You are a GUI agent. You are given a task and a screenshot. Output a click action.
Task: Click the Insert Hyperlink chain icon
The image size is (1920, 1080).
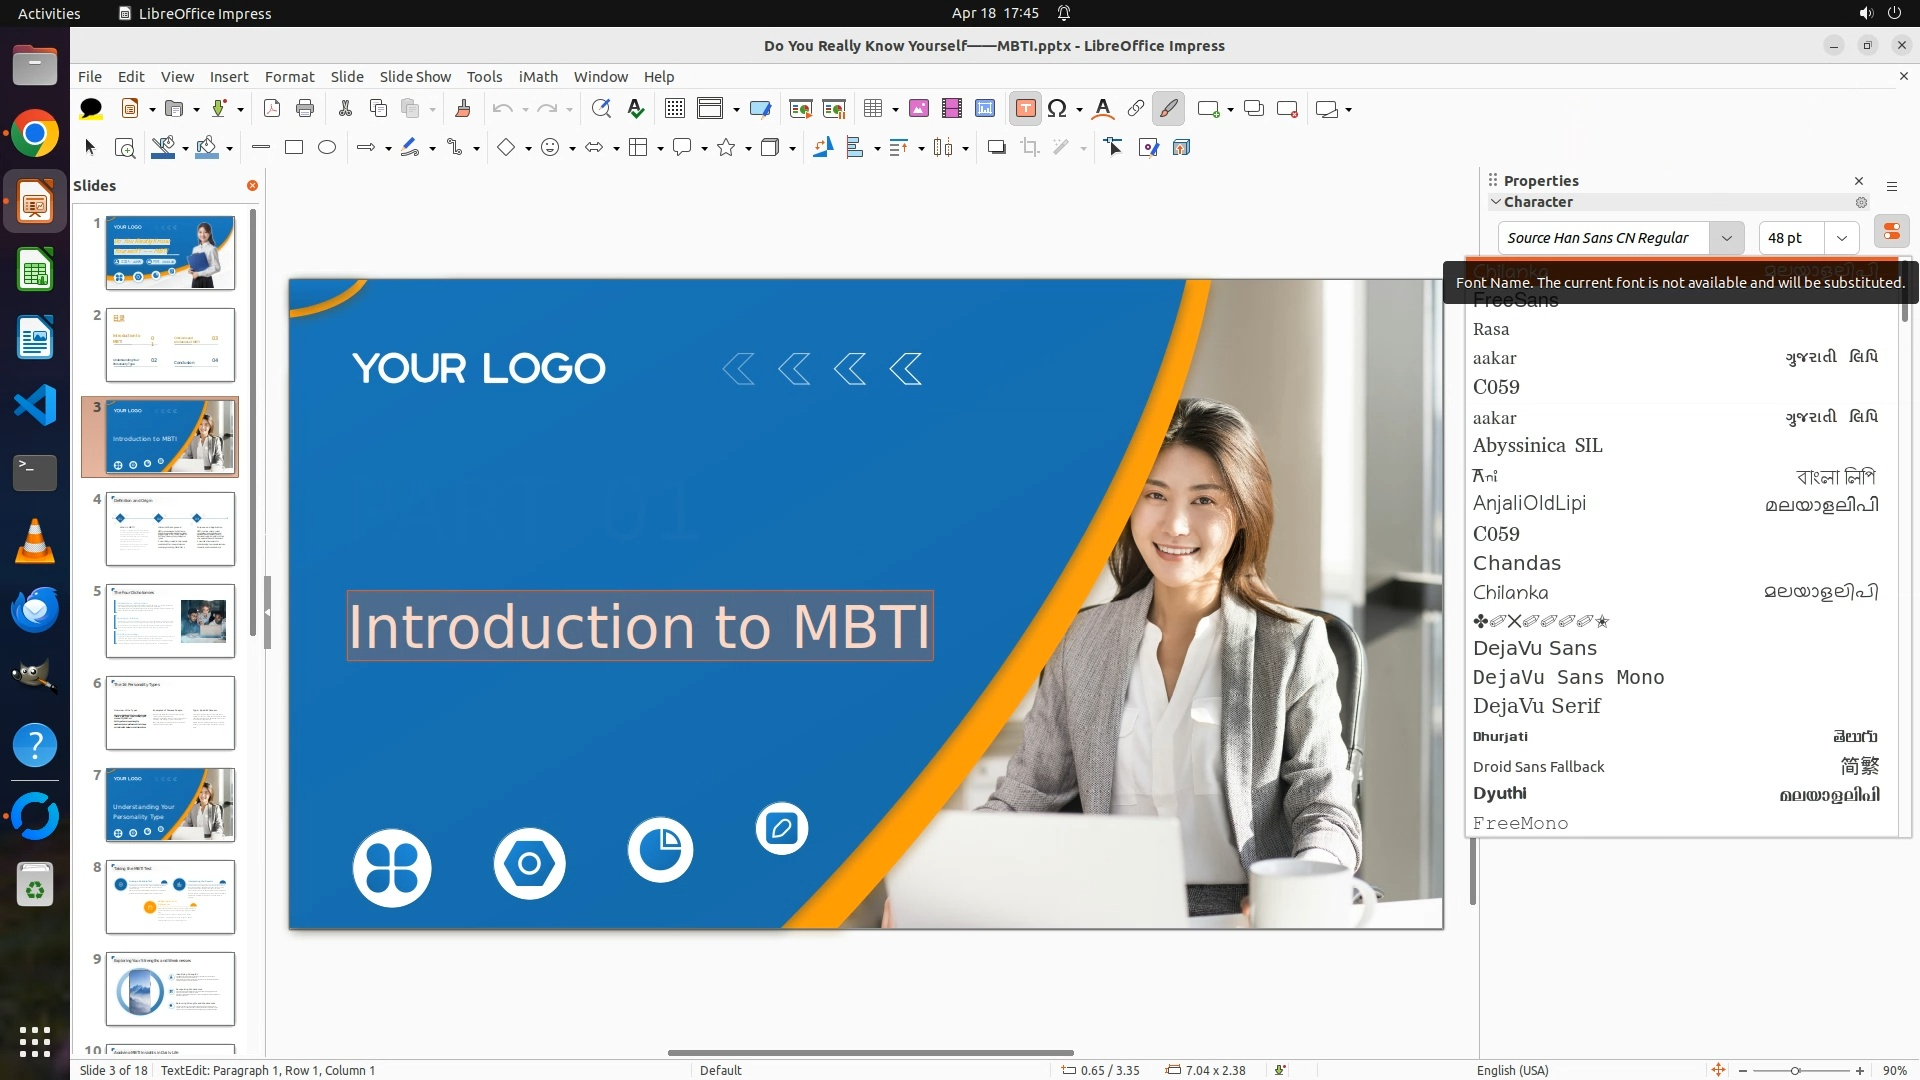[1135, 109]
